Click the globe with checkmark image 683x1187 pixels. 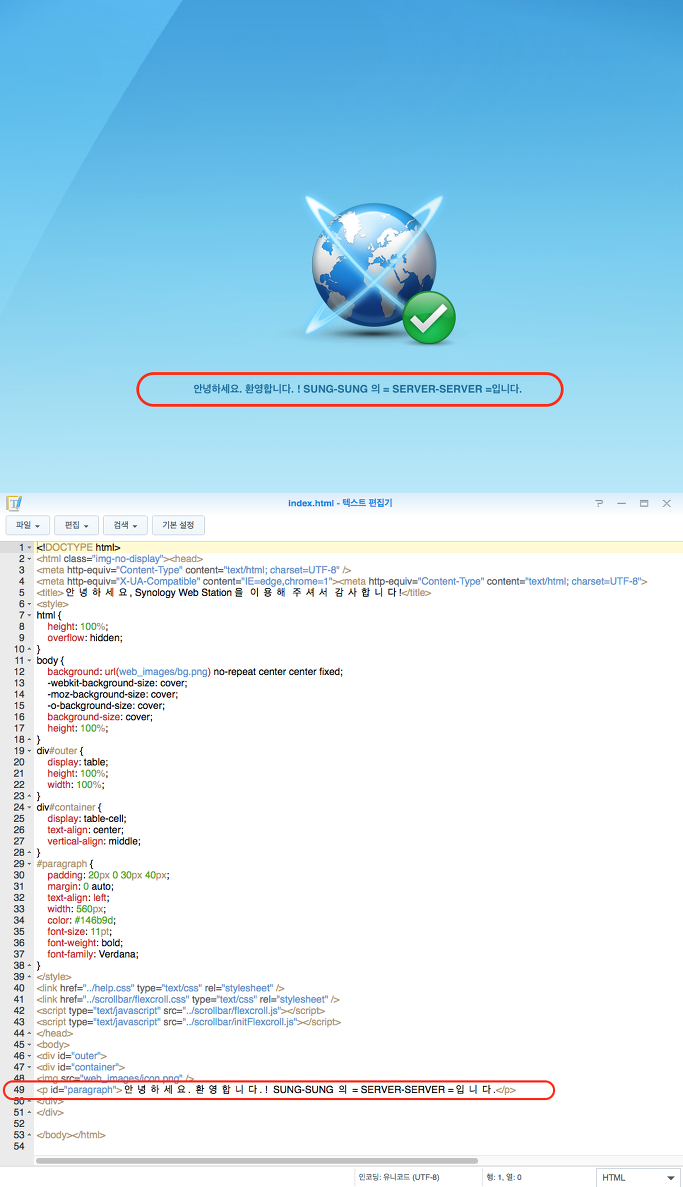tap(382, 269)
